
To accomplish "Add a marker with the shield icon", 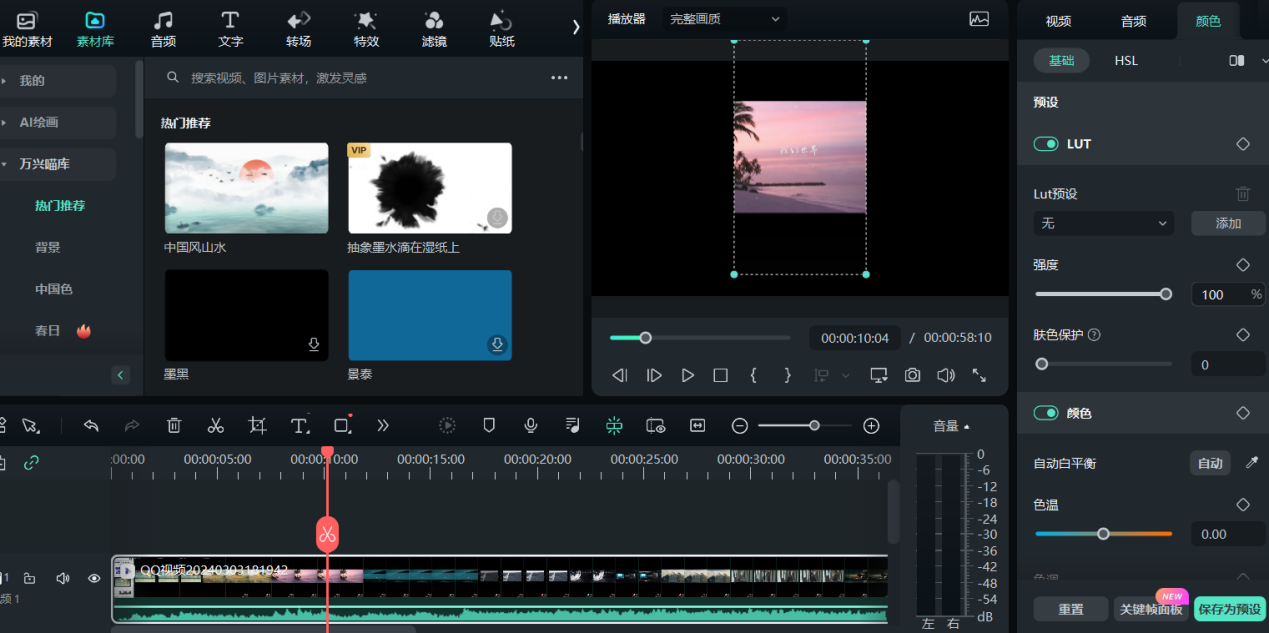I will point(489,426).
